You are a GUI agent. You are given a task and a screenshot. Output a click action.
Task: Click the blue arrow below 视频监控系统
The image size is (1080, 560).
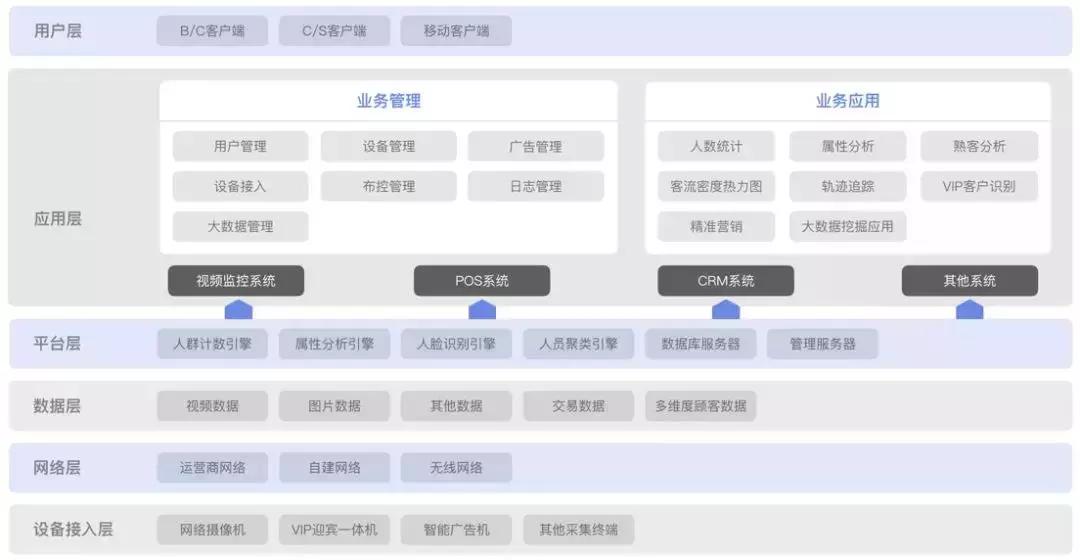(x=238, y=309)
